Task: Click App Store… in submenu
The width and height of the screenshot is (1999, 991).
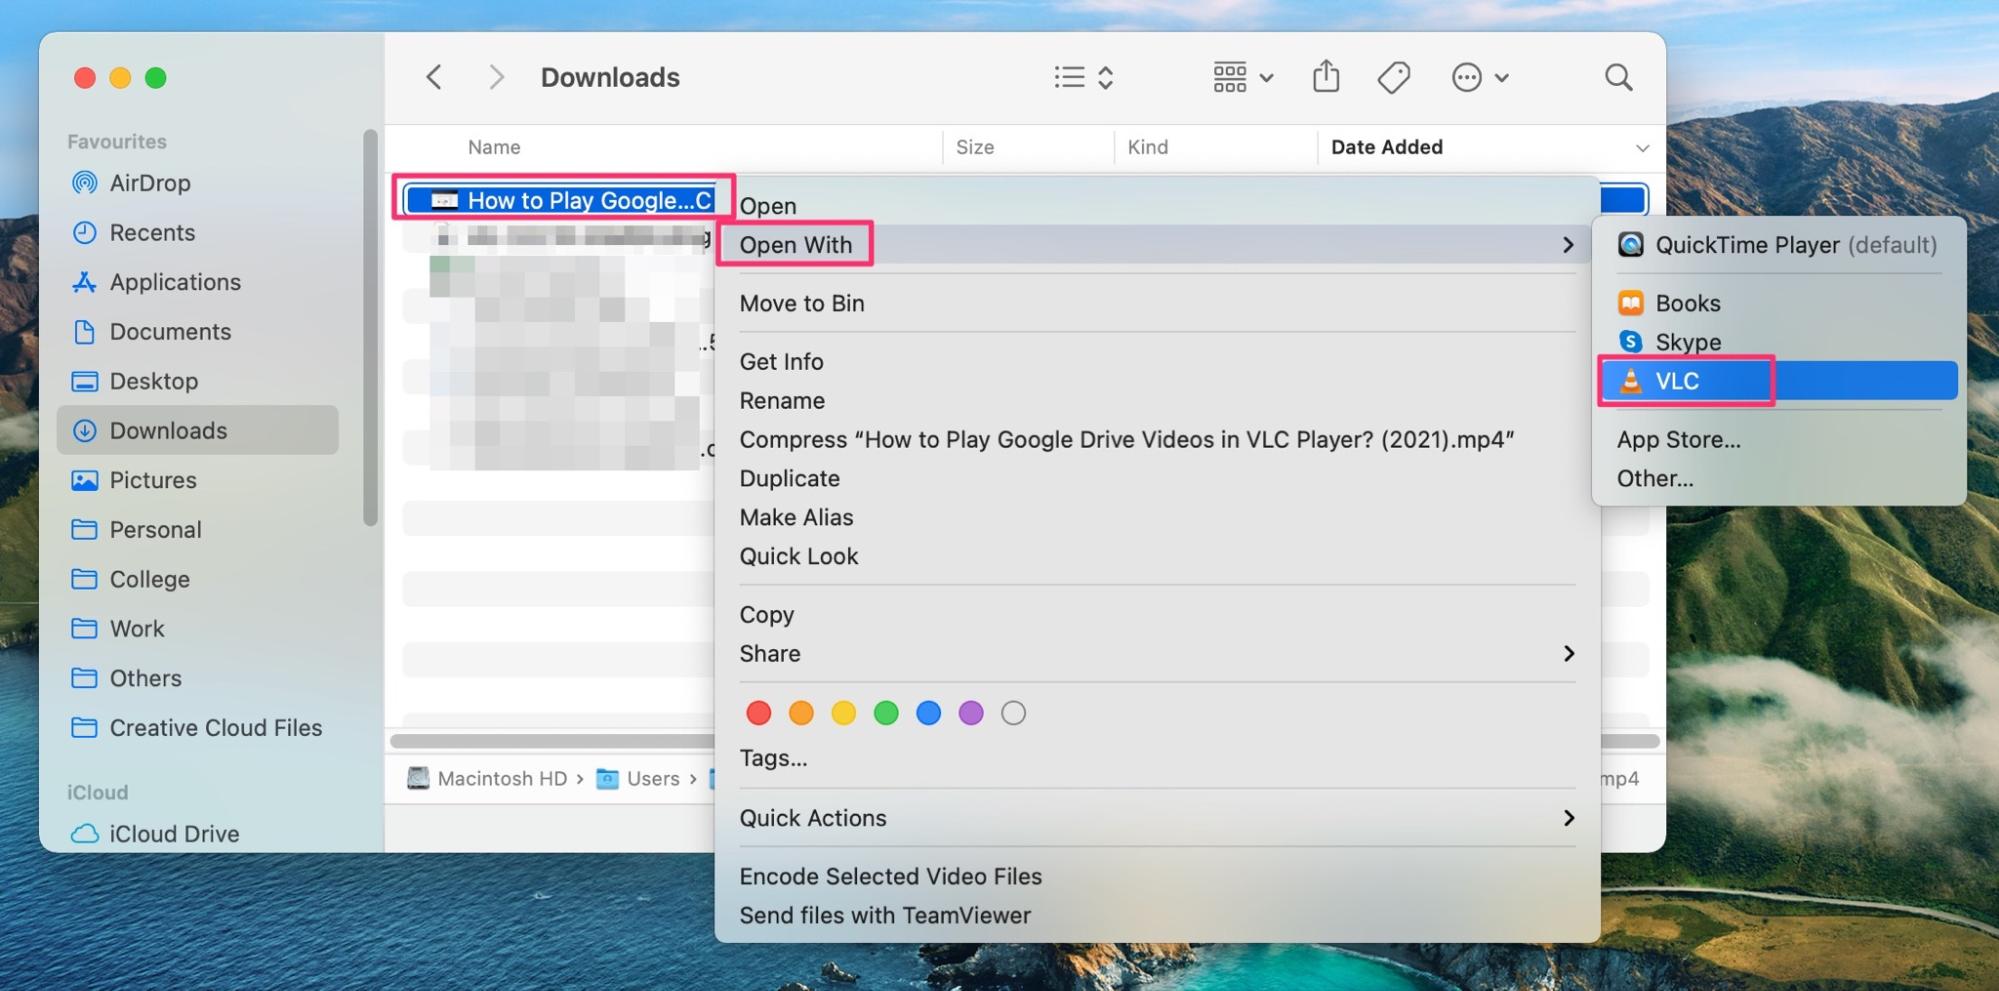Action: (x=1778, y=439)
